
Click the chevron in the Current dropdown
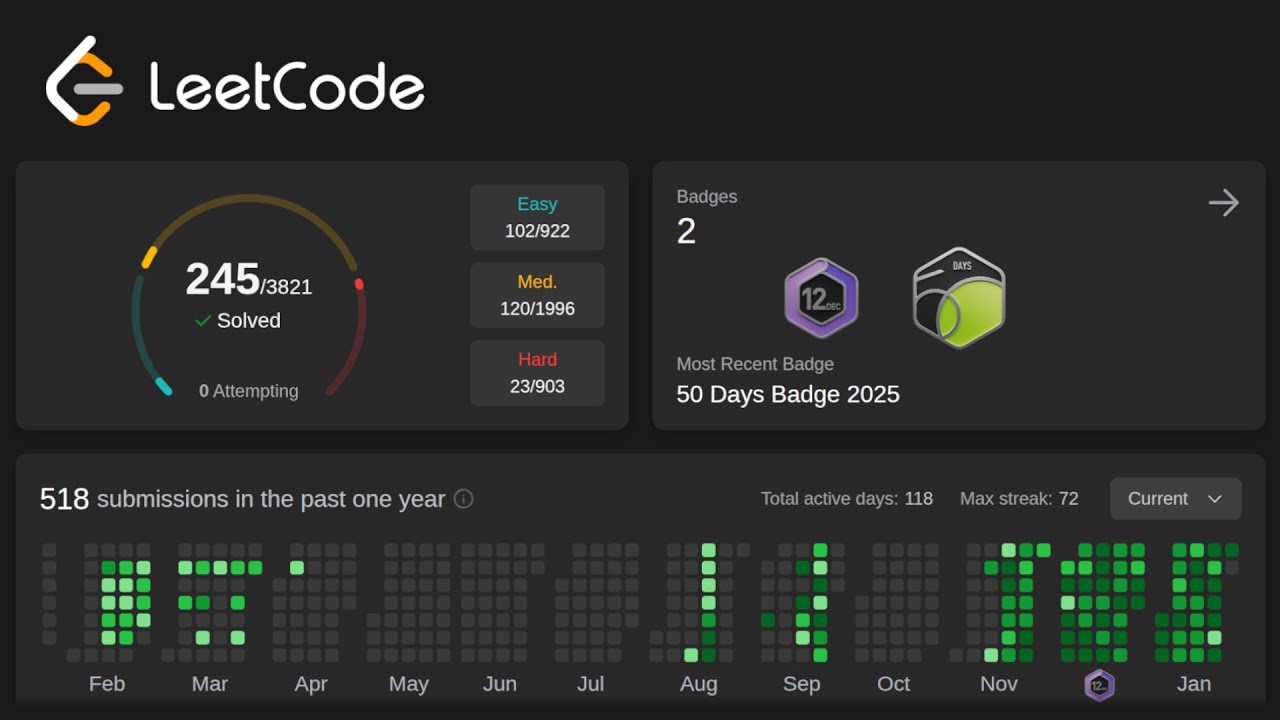click(x=1215, y=499)
